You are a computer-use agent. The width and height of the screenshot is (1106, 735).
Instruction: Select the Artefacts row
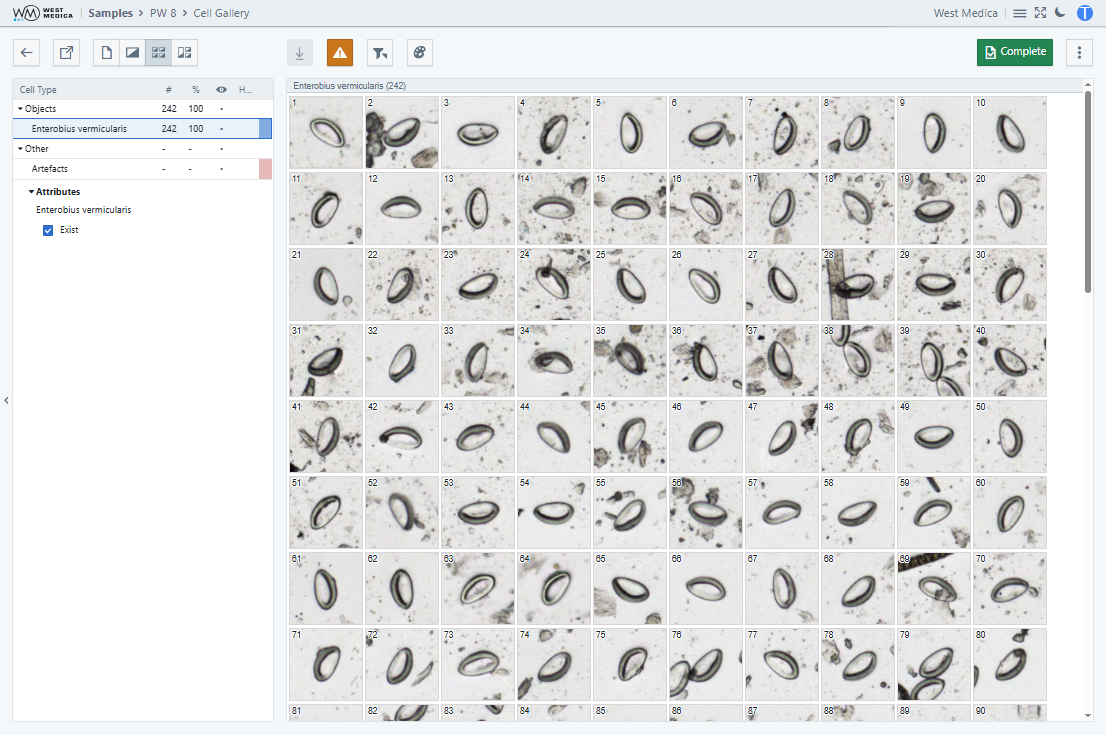click(142, 169)
